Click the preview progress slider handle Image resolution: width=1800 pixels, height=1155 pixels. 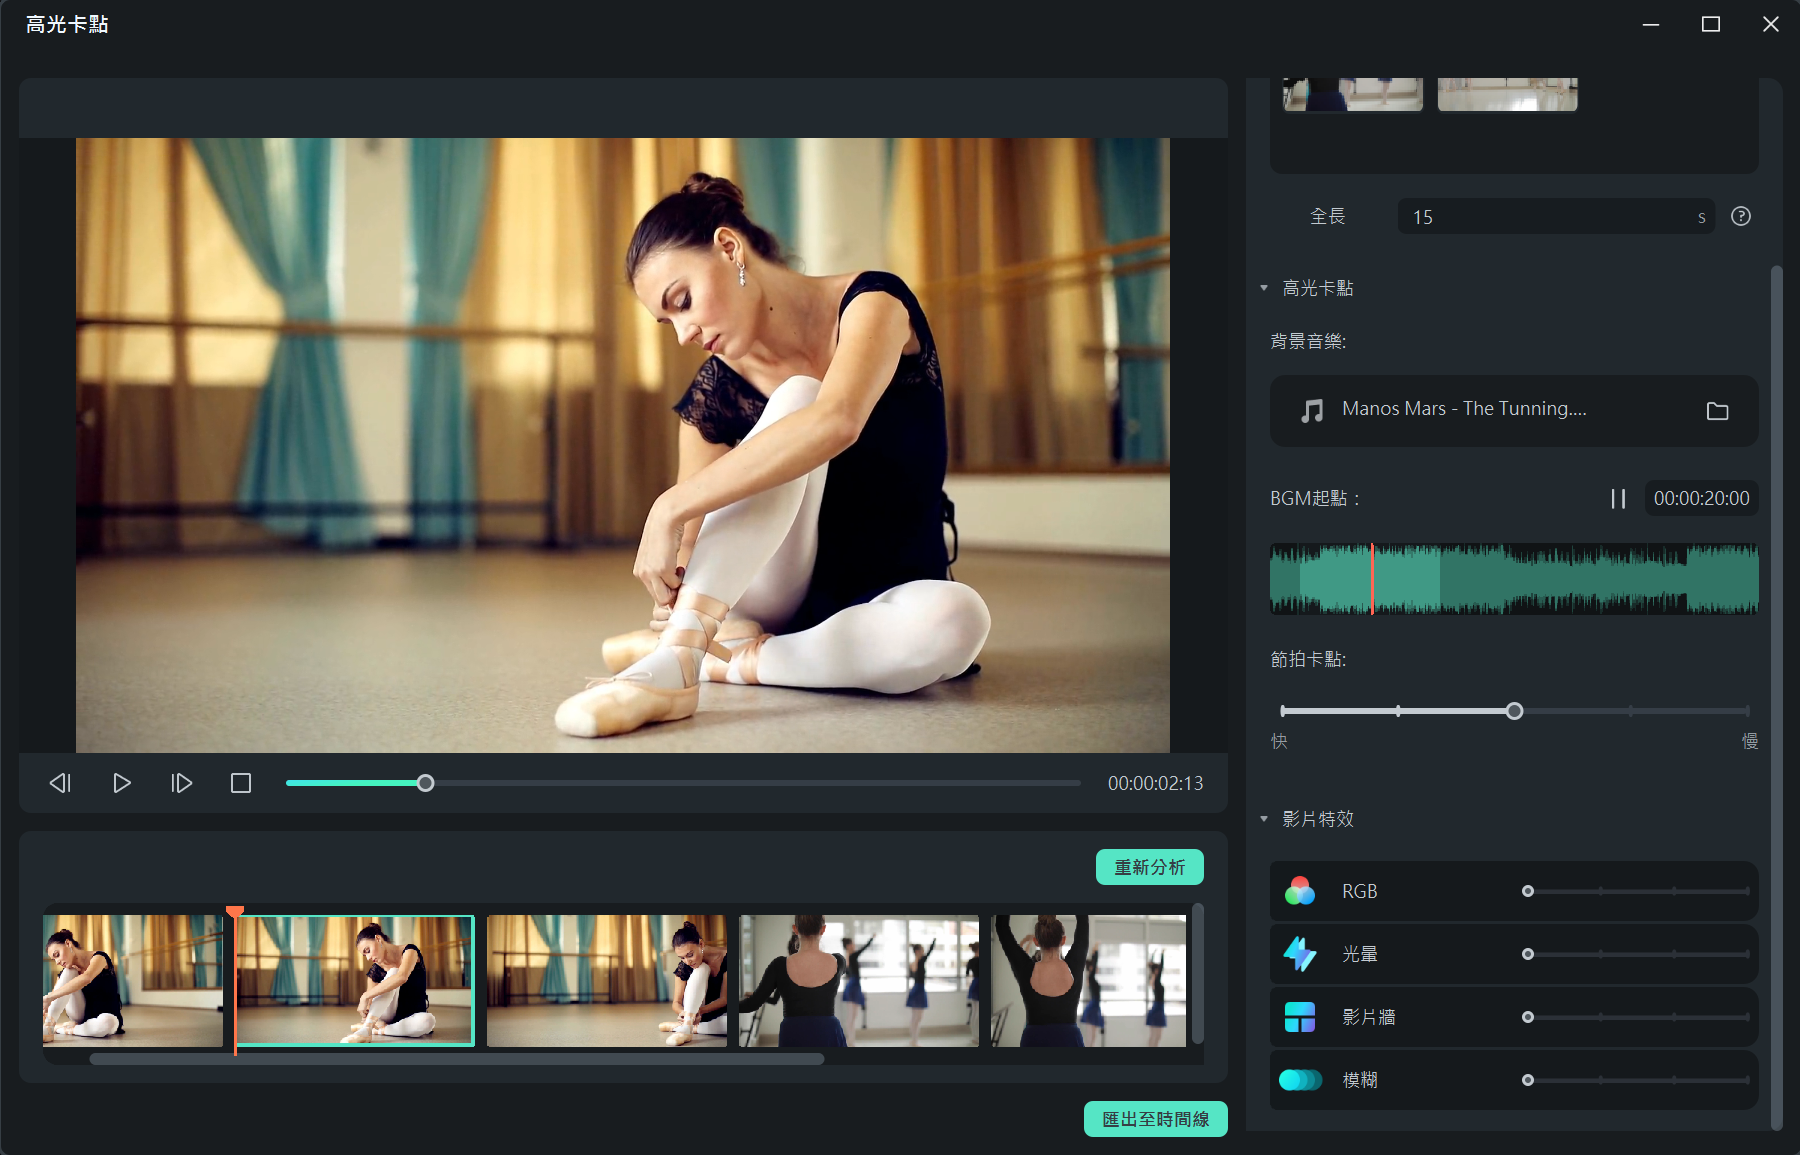(425, 783)
